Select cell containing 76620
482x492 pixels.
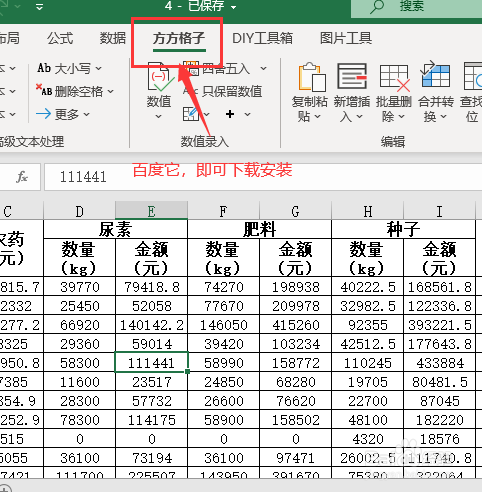pos(295,401)
